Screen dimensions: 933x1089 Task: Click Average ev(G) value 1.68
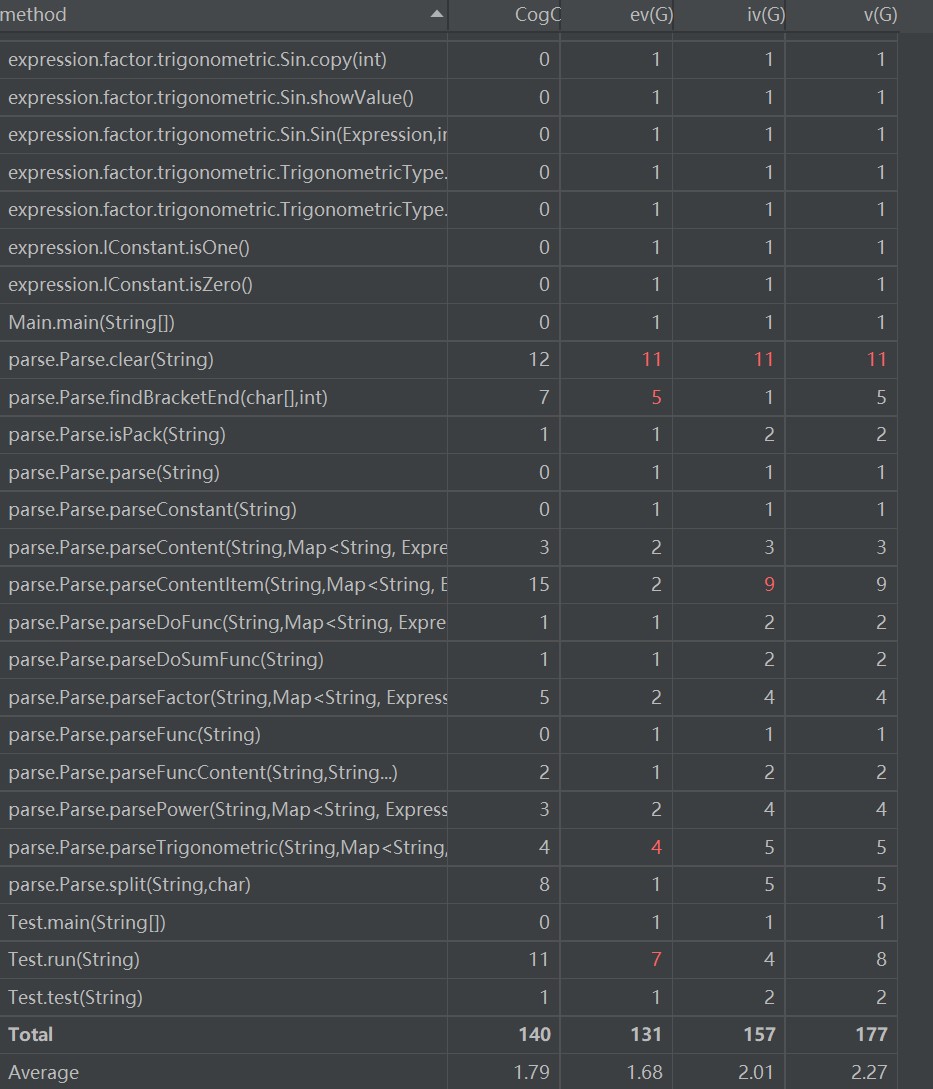tap(645, 1072)
